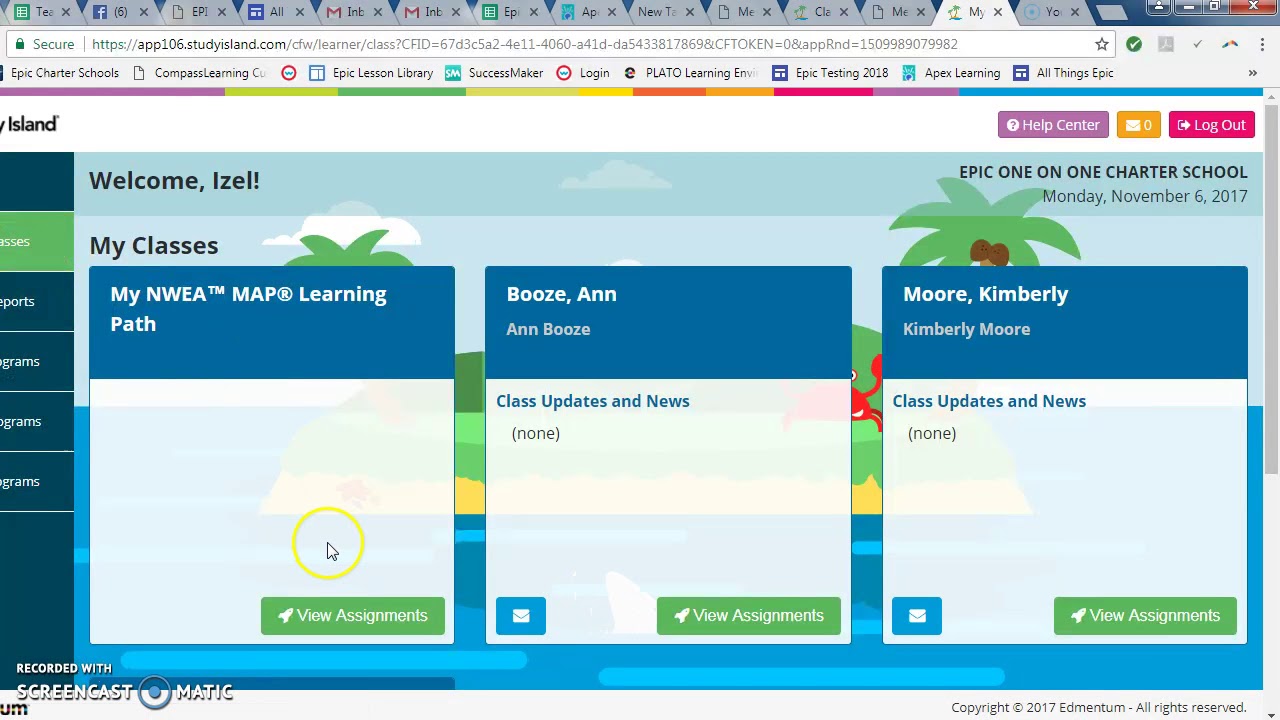Open the Apex Learning bookmark
Screen dimensions: 1280x720
951,73
